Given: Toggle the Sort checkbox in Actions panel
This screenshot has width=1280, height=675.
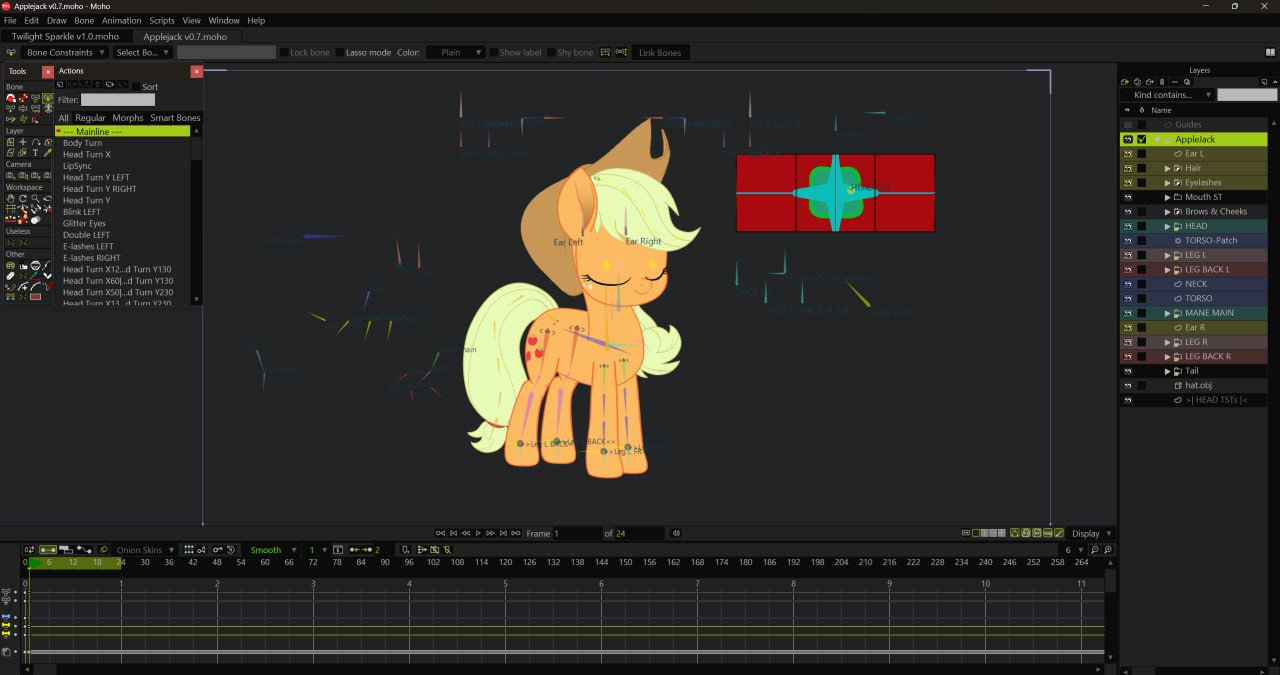Looking at the screenshot, I should [x=138, y=87].
